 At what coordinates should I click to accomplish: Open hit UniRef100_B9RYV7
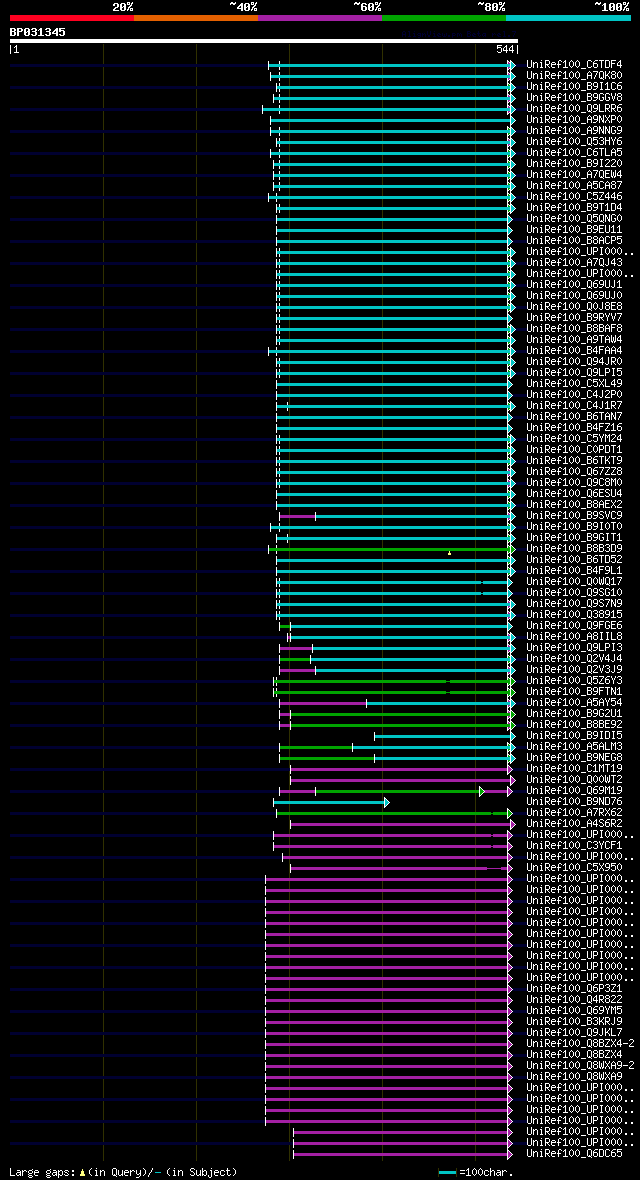pyautogui.click(x=574, y=318)
